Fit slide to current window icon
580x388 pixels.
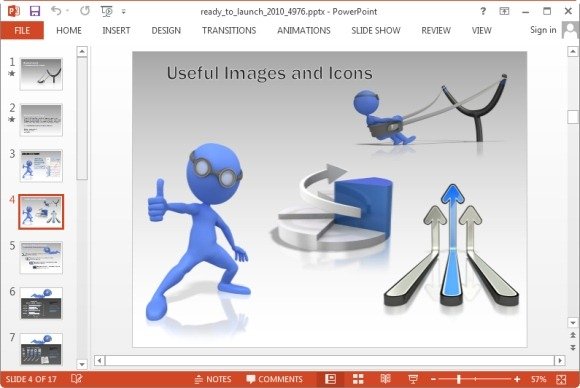pyautogui.click(x=561, y=379)
